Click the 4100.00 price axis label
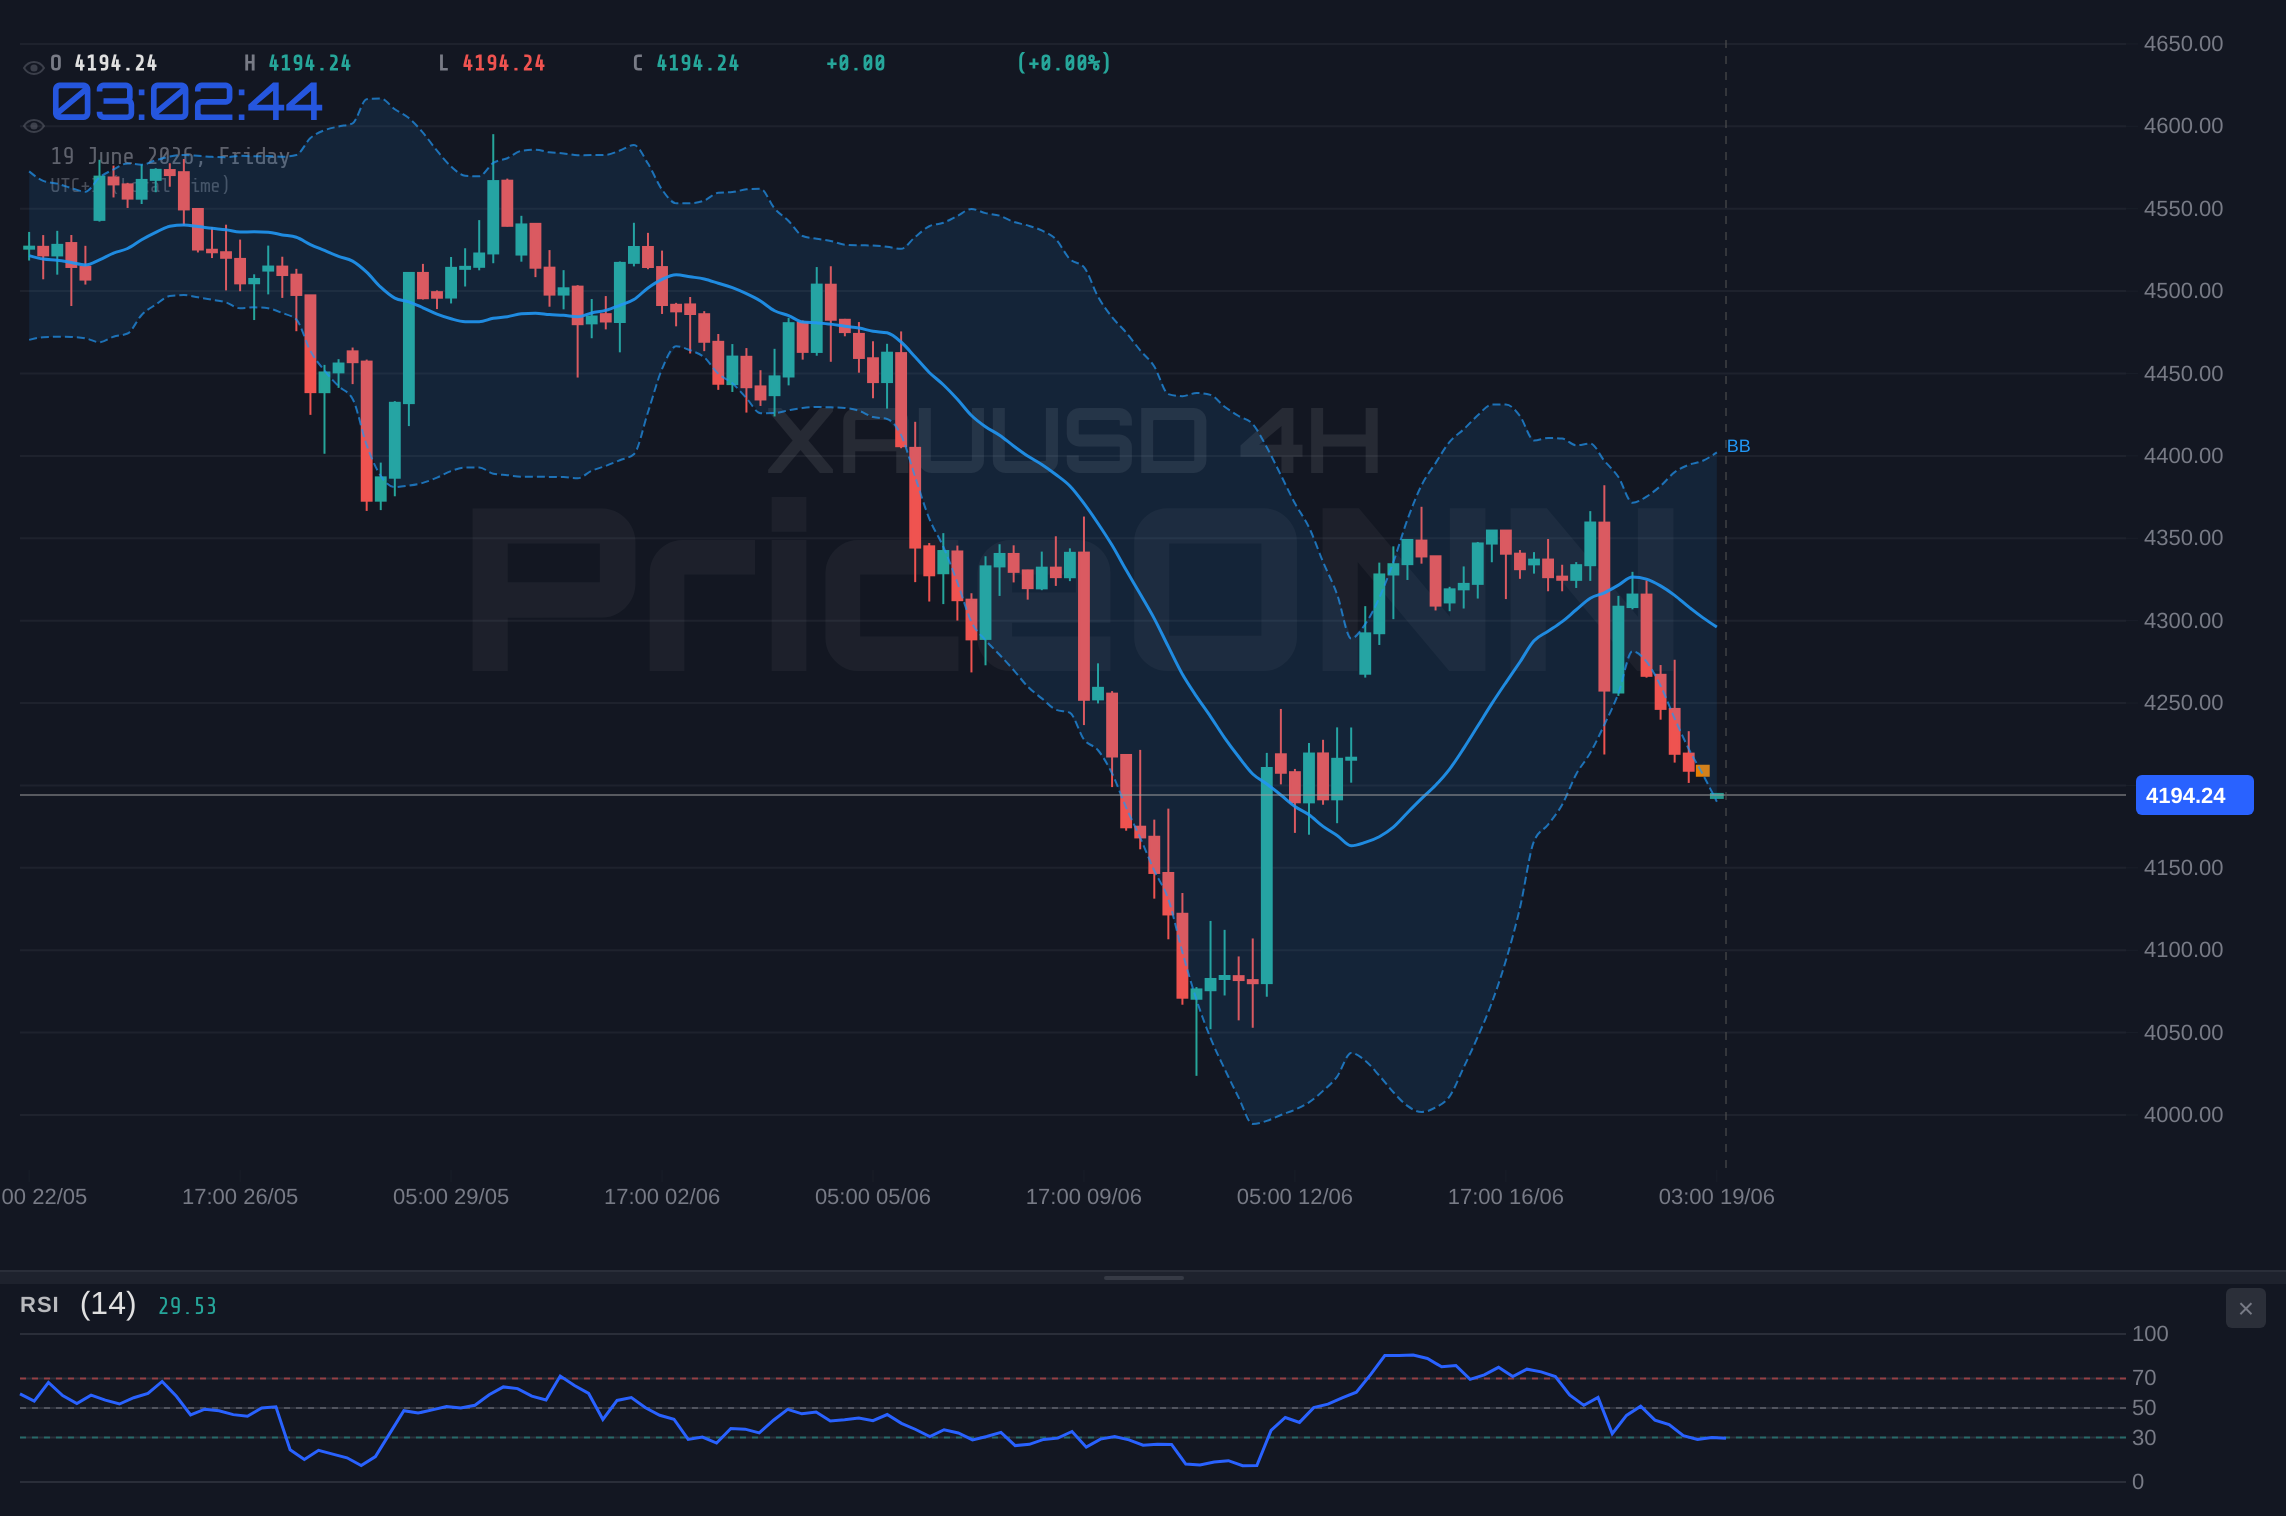Image resolution: width=2286 pixels, height=1516 pixels. click(2183, 950)
